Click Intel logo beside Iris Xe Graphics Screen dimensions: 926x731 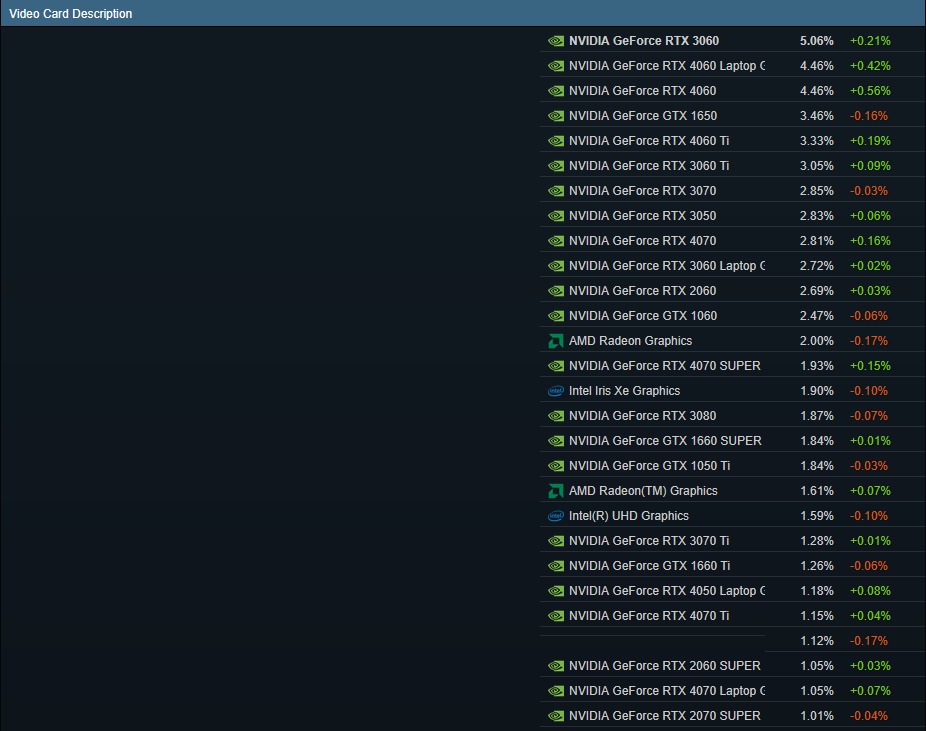pos(556,391)
